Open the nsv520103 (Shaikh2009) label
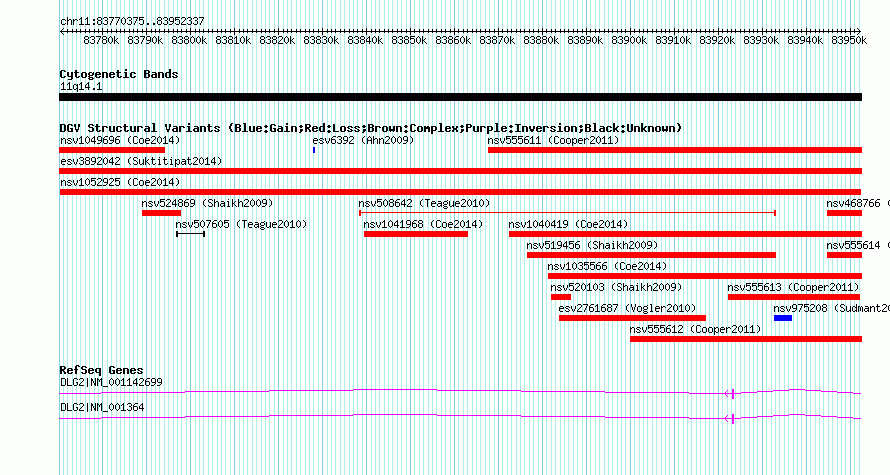The width and height of the screenshot is (890, 475). [x=616, y=287]
